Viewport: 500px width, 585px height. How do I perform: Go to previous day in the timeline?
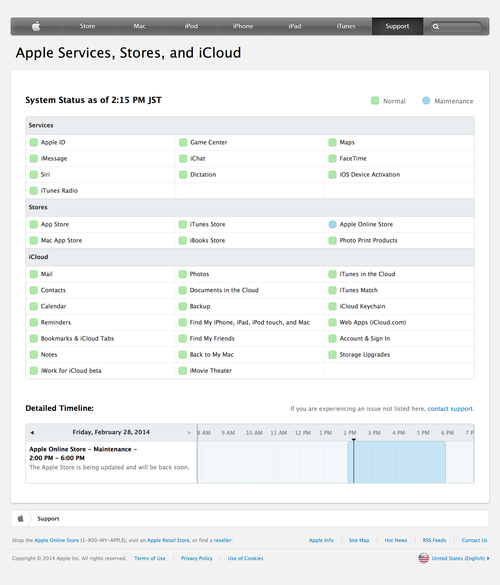click(32, 432)
